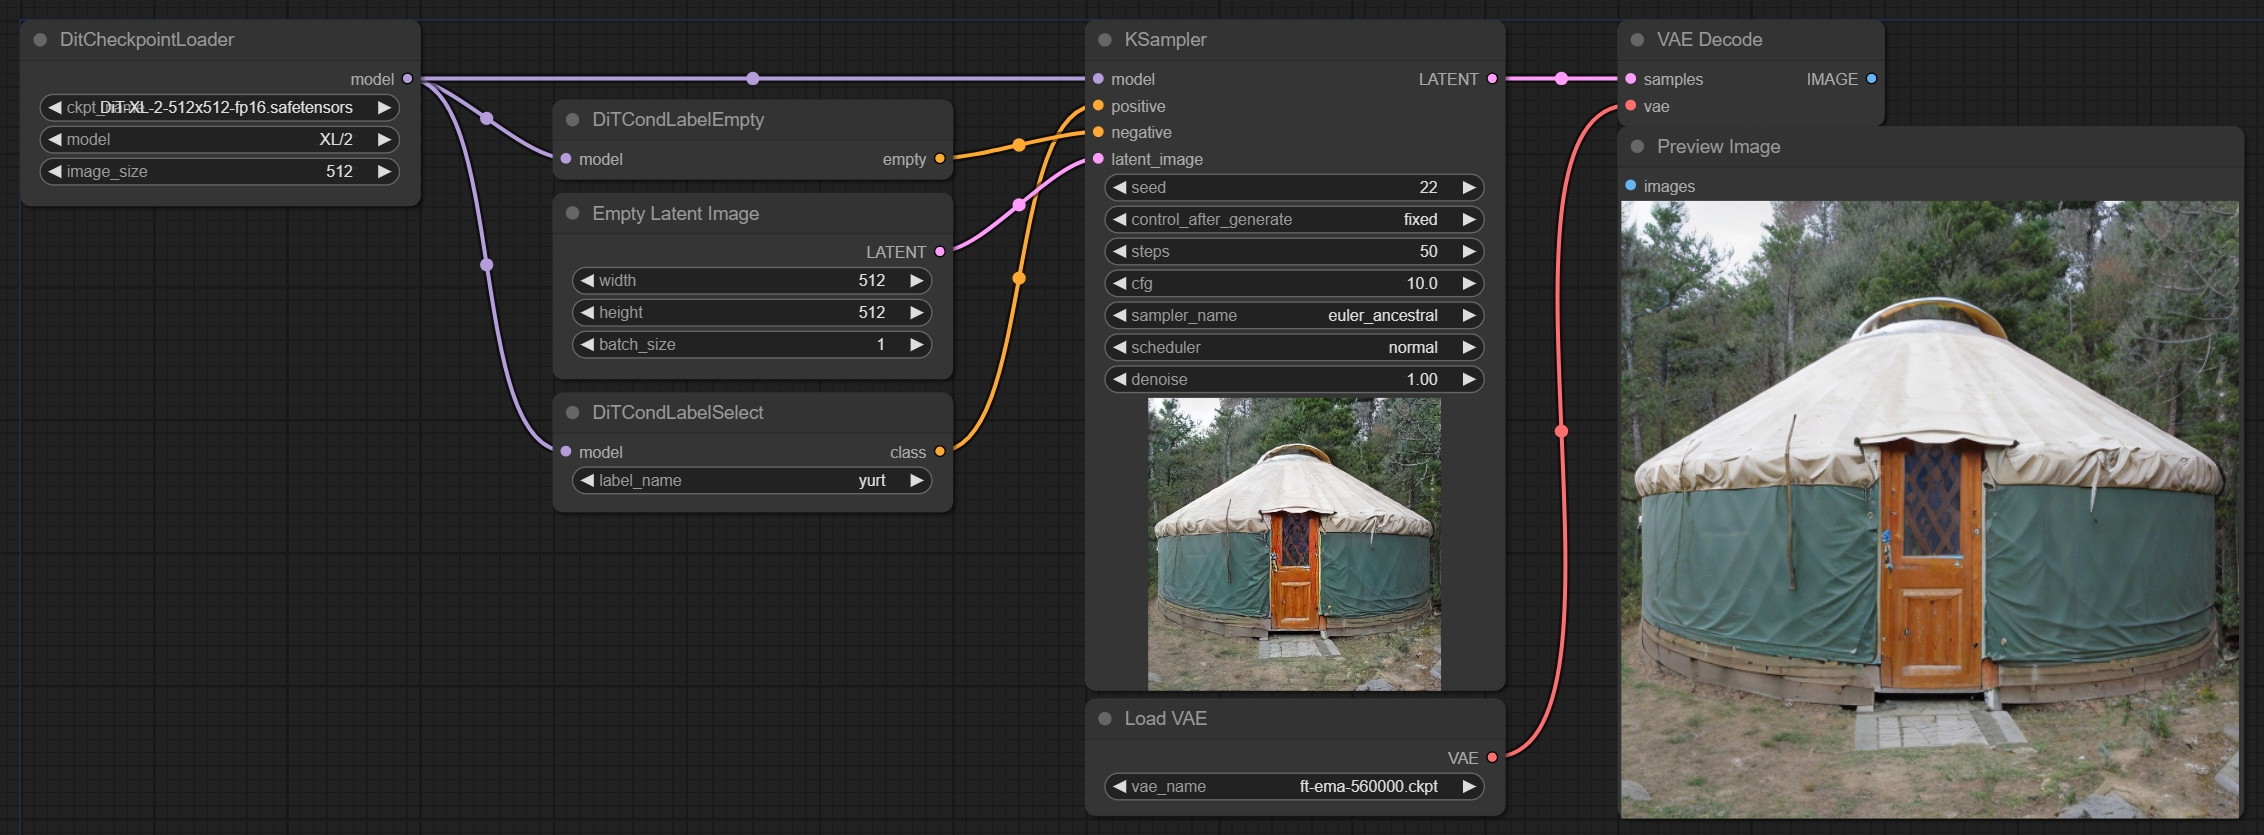The image size is (2264, 835).
Task: Increase batch_size with the right arrow
Action: point(916,344)
